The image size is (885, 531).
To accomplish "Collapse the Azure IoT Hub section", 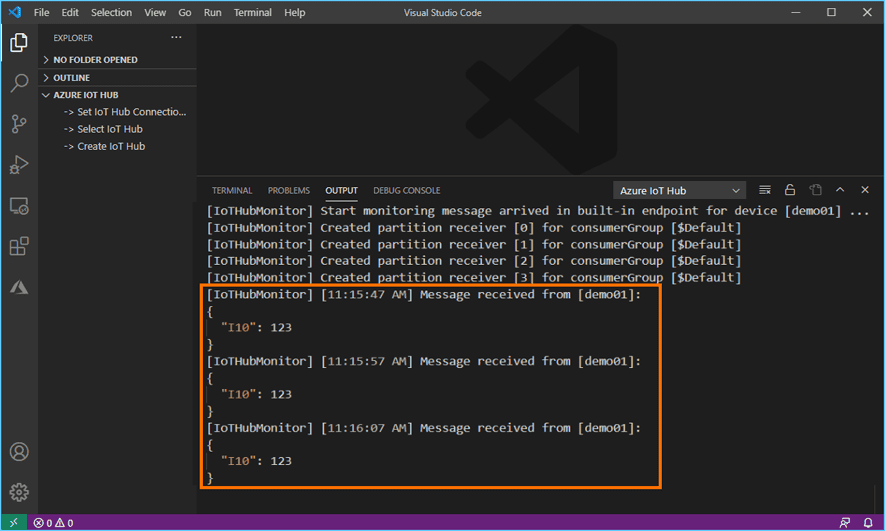I will point(117,95).
